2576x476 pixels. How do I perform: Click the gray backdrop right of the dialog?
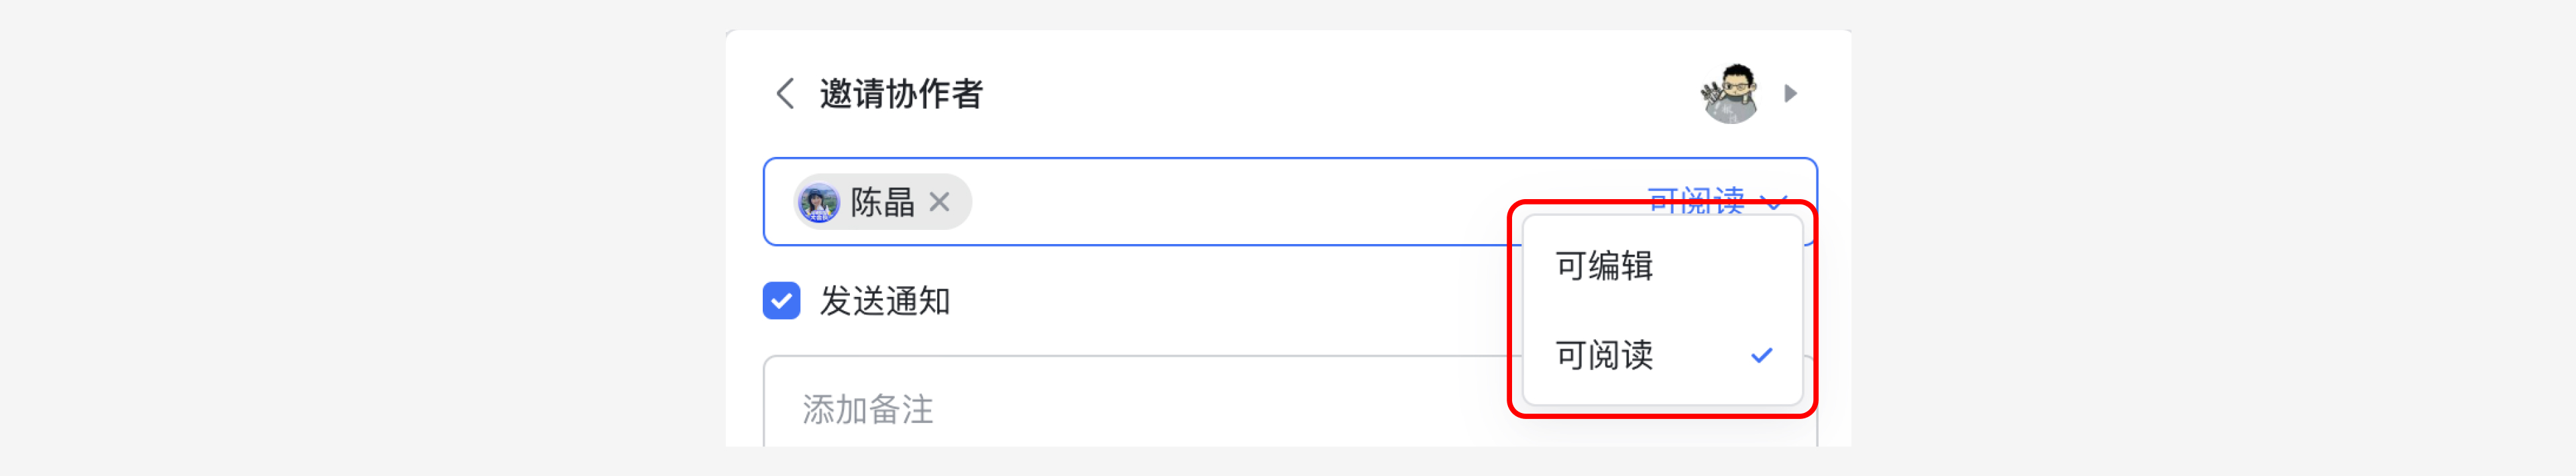click(2200, 240)
